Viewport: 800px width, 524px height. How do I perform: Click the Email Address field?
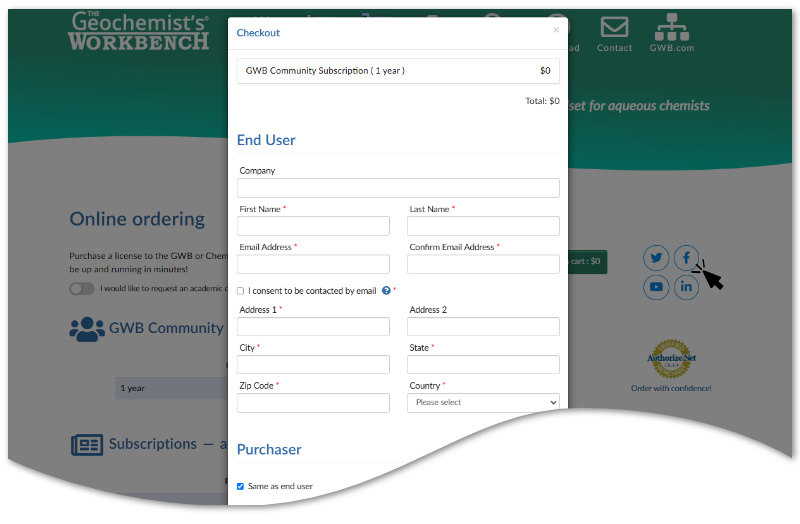[313, 264]
